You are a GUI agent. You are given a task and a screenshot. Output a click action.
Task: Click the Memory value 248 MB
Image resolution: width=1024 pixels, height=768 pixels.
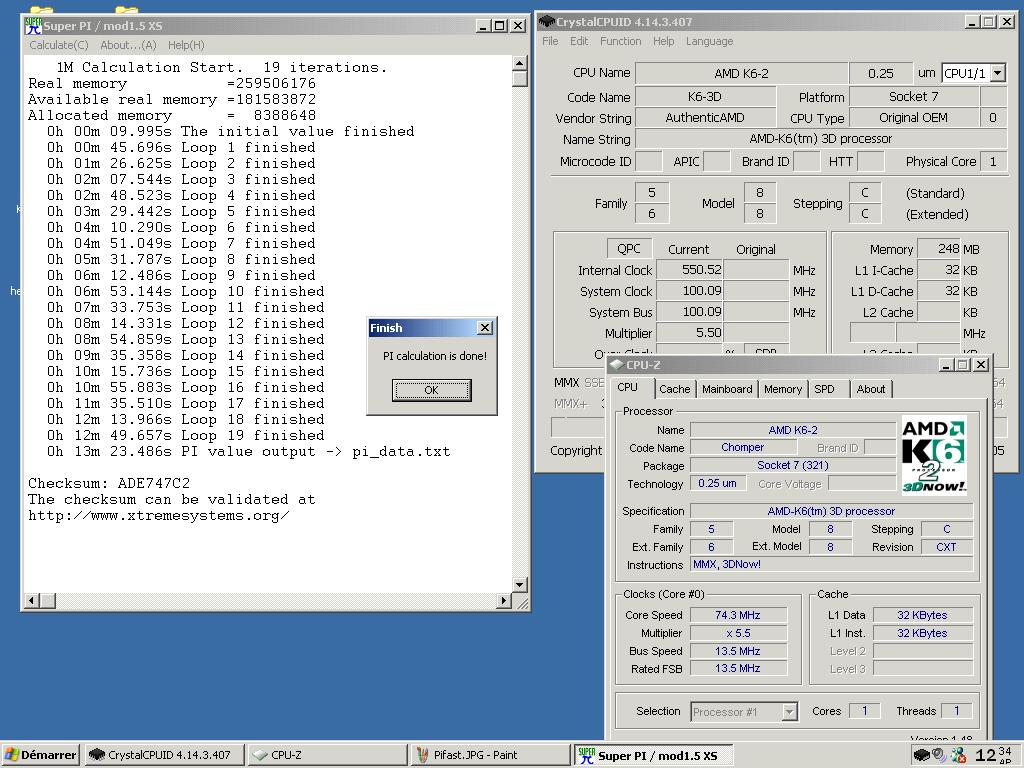939,249
